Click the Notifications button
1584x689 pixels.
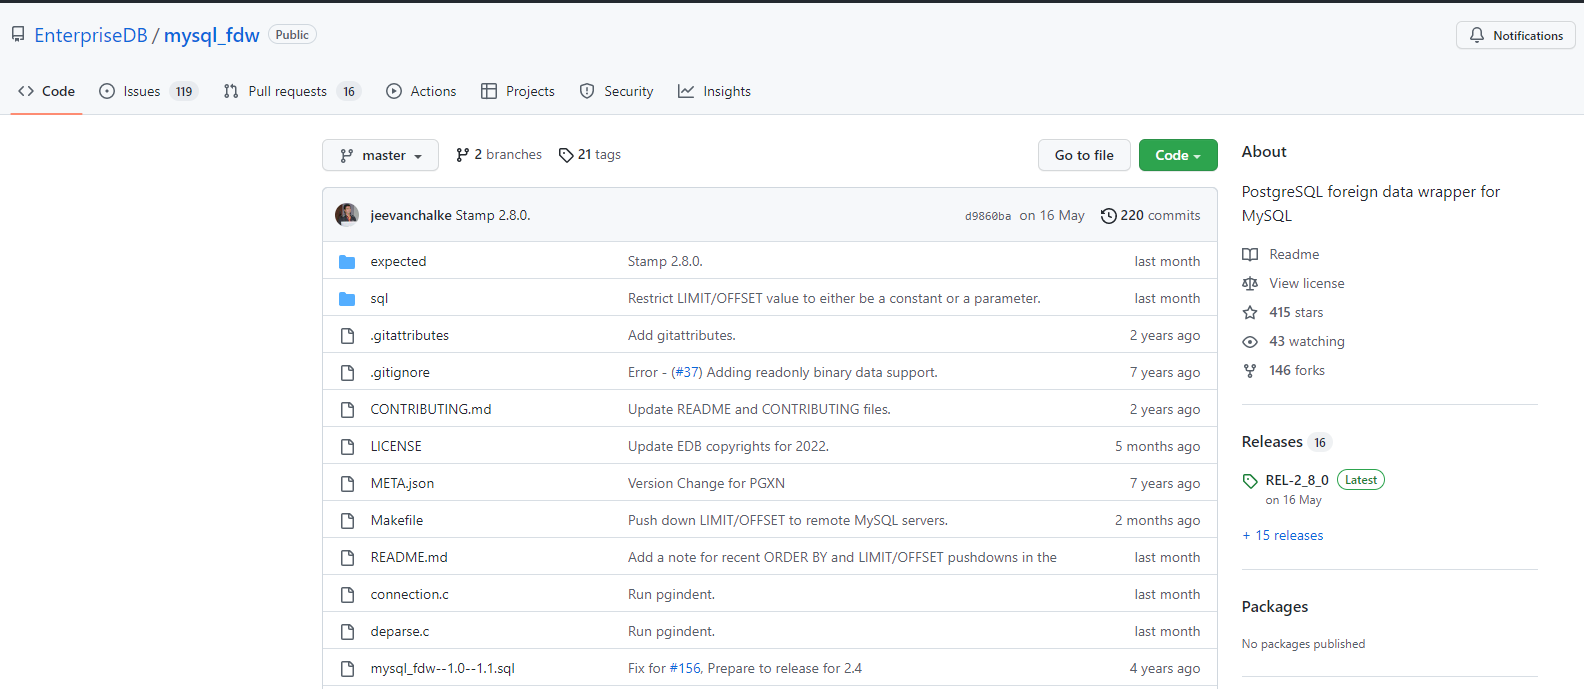pos(1516,35)
